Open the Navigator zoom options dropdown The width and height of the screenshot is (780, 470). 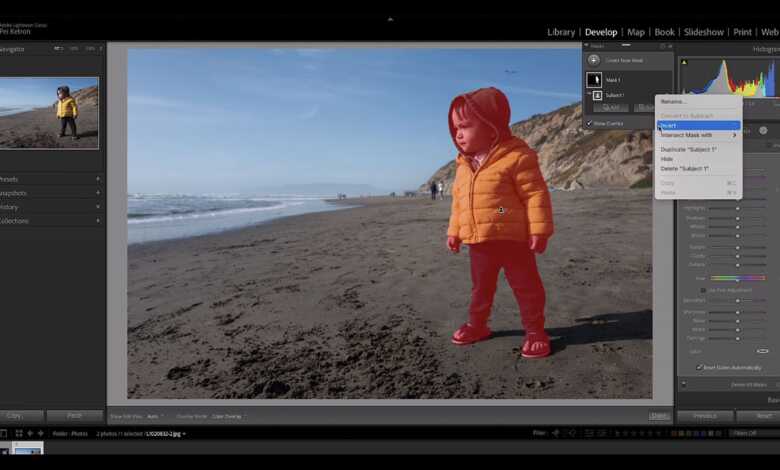point(101,49)
